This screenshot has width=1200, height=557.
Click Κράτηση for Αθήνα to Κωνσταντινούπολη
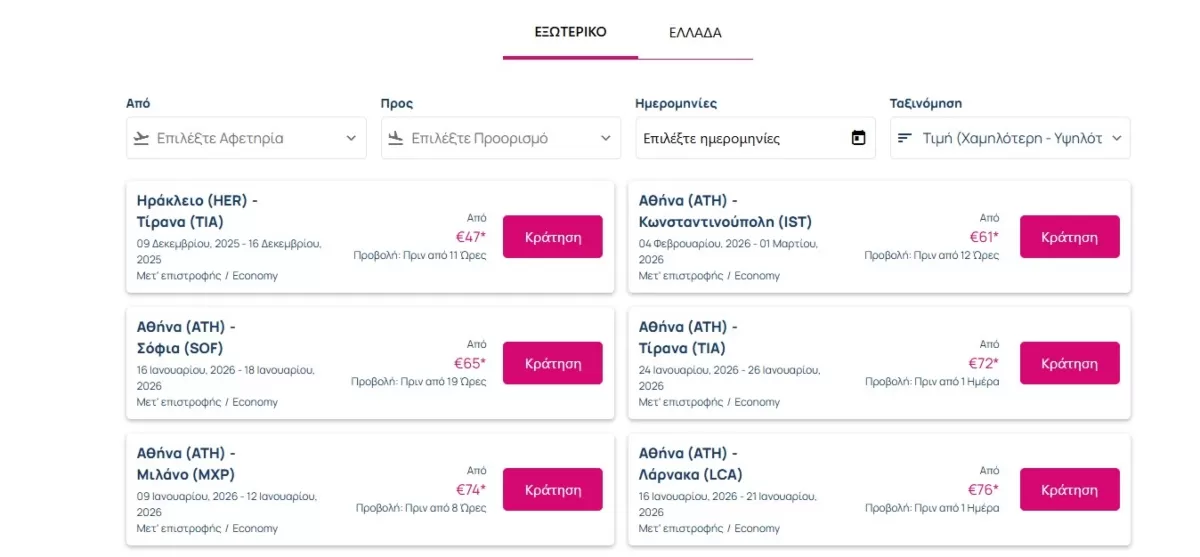click(1070, 237)
